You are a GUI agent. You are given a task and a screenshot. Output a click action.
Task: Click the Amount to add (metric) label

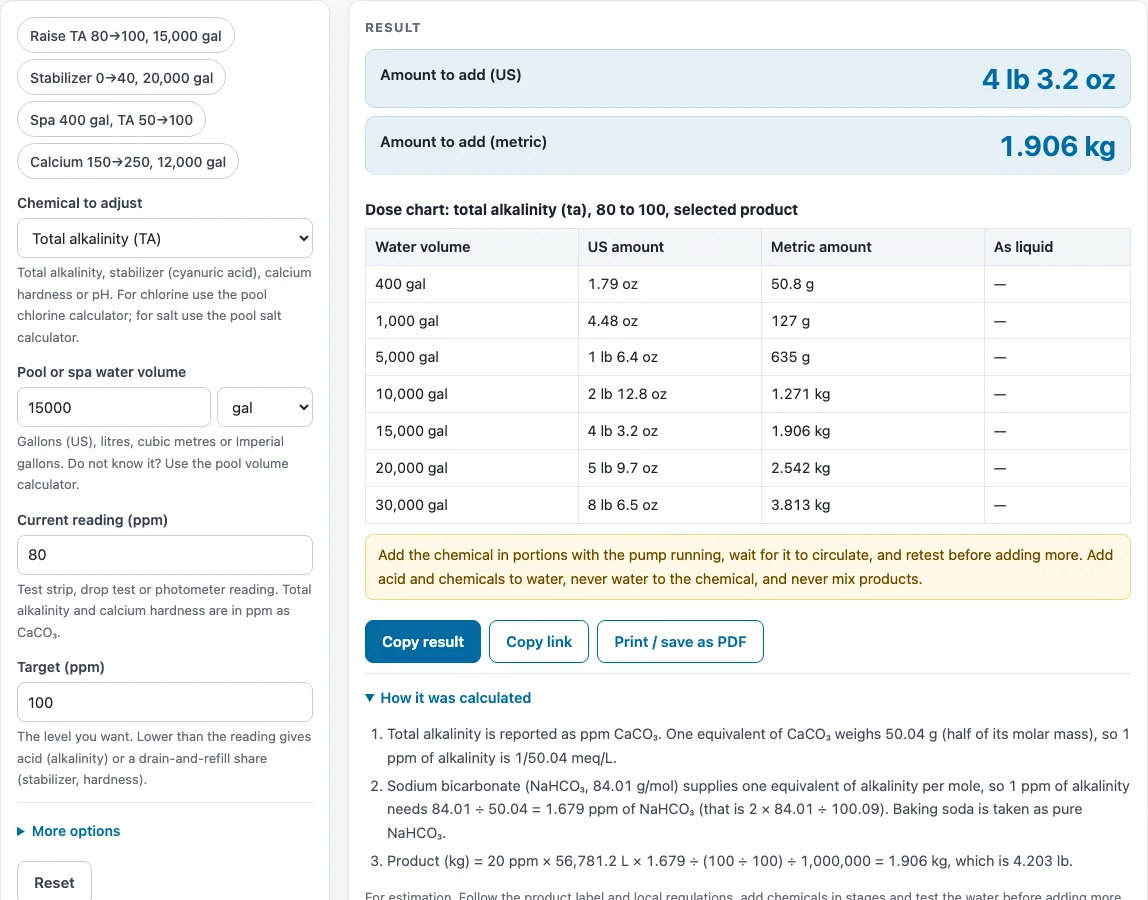click(463, 142)
